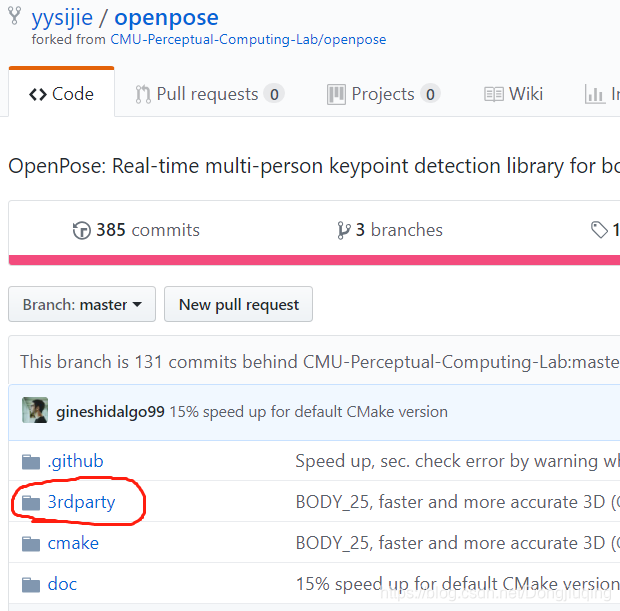The width and height of the screenshot is (620, 611).
Task: Click the doc folder icon
Action: 31,585
